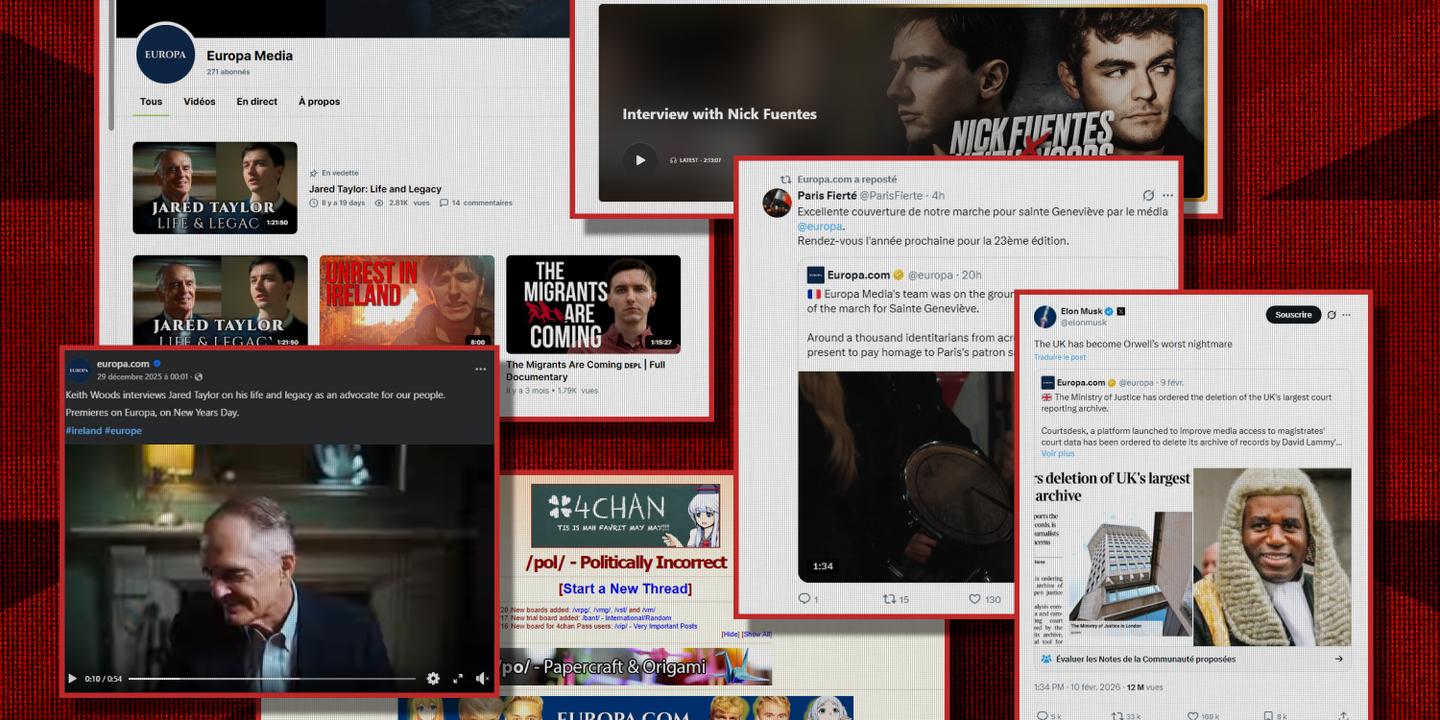
Task: Reply to Elon Musk's post
Action: 1043,715
